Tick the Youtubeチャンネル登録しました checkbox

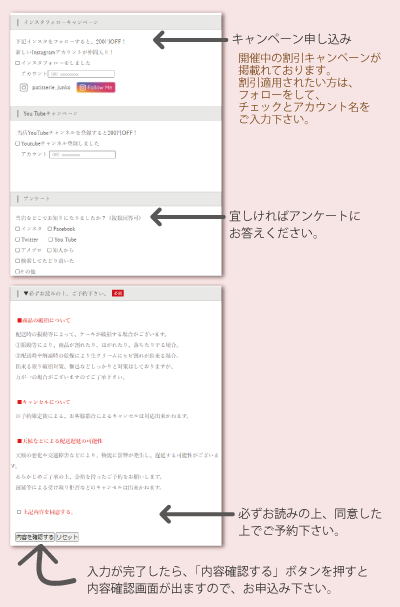[17, 143]
